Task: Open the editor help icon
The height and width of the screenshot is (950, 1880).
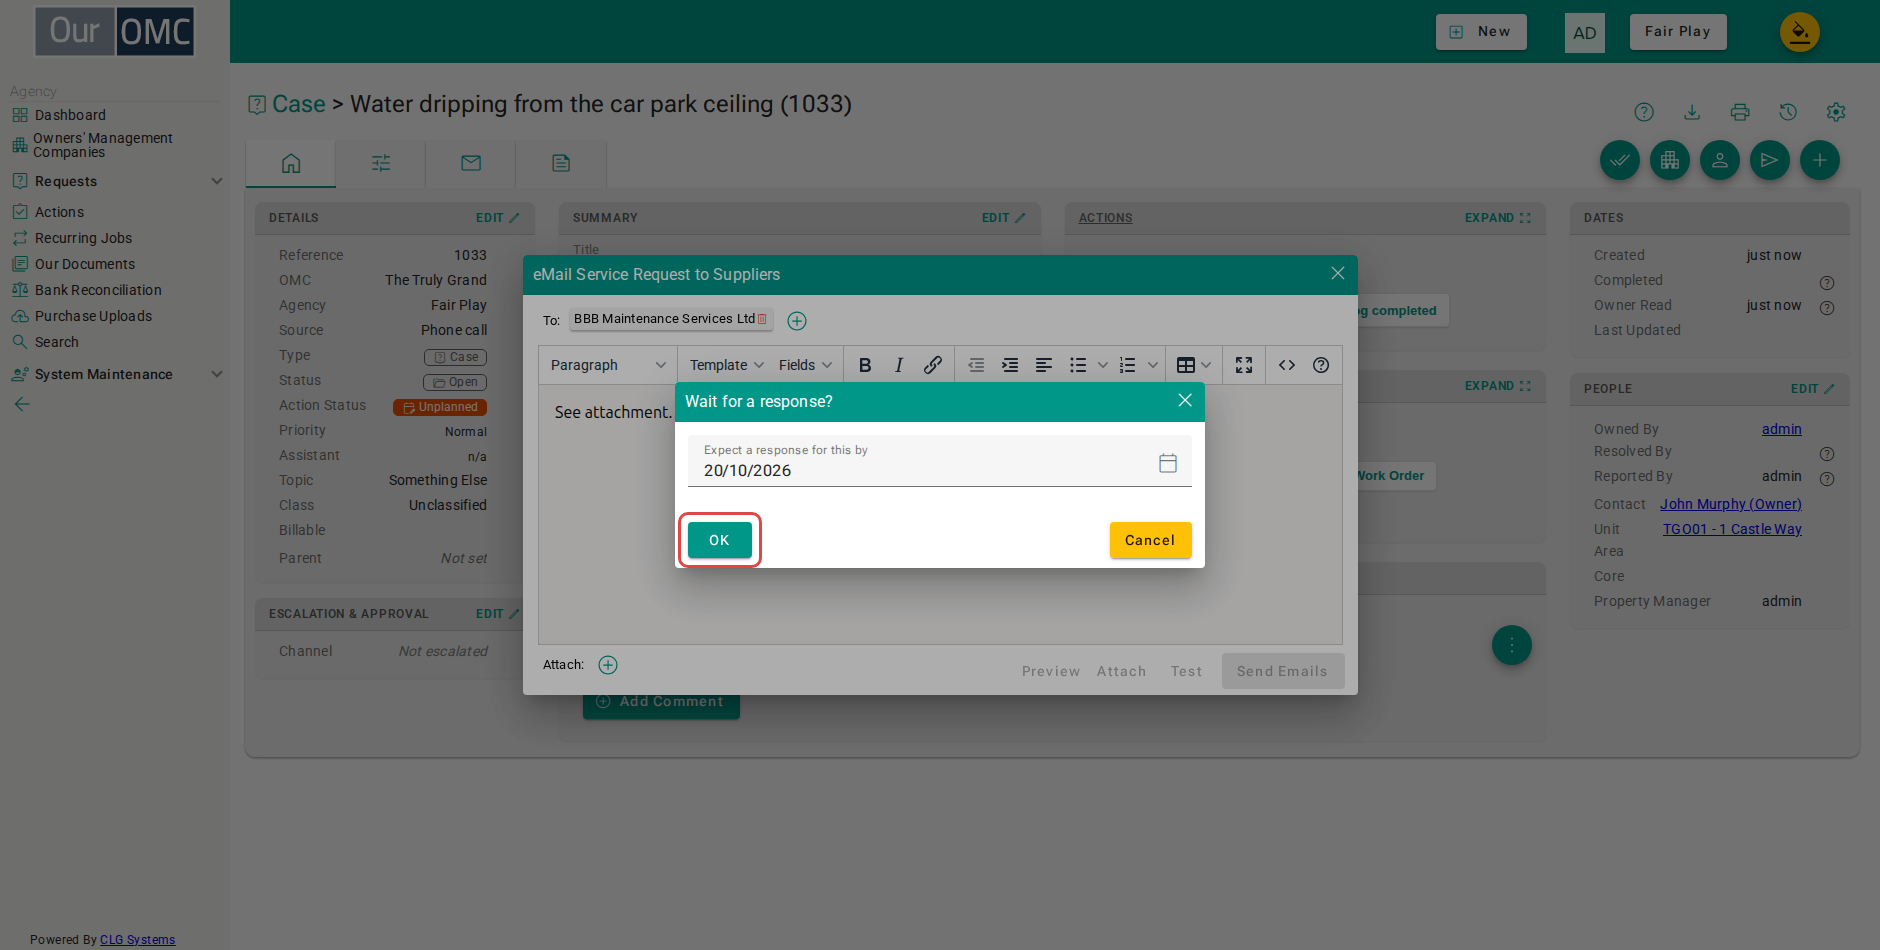Action: [x=1321, y=365]
